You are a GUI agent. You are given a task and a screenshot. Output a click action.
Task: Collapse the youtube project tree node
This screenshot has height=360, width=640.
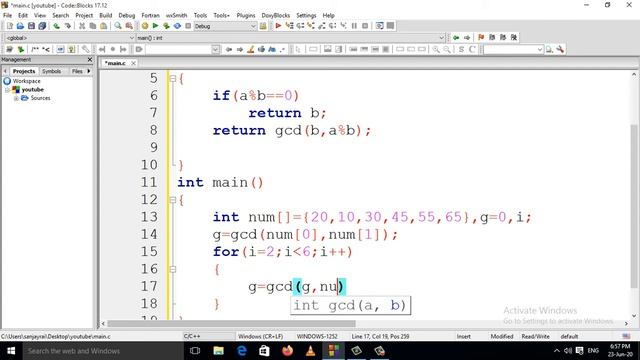(7, 89)
